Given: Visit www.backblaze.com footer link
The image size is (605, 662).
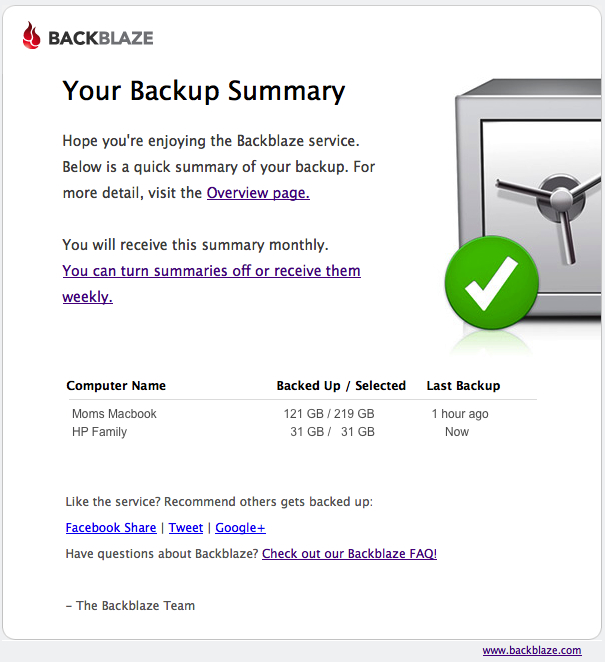Looking at the screenshot, I should pos(532,650).
